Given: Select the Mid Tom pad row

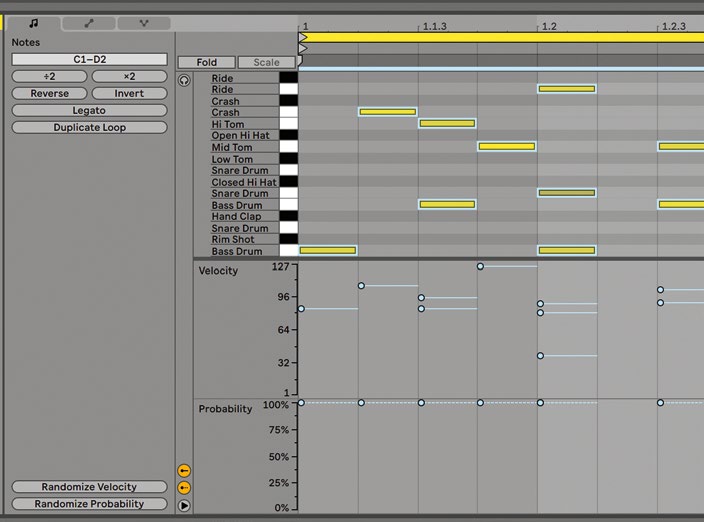Looking at the screenshot, I should 245,147.
